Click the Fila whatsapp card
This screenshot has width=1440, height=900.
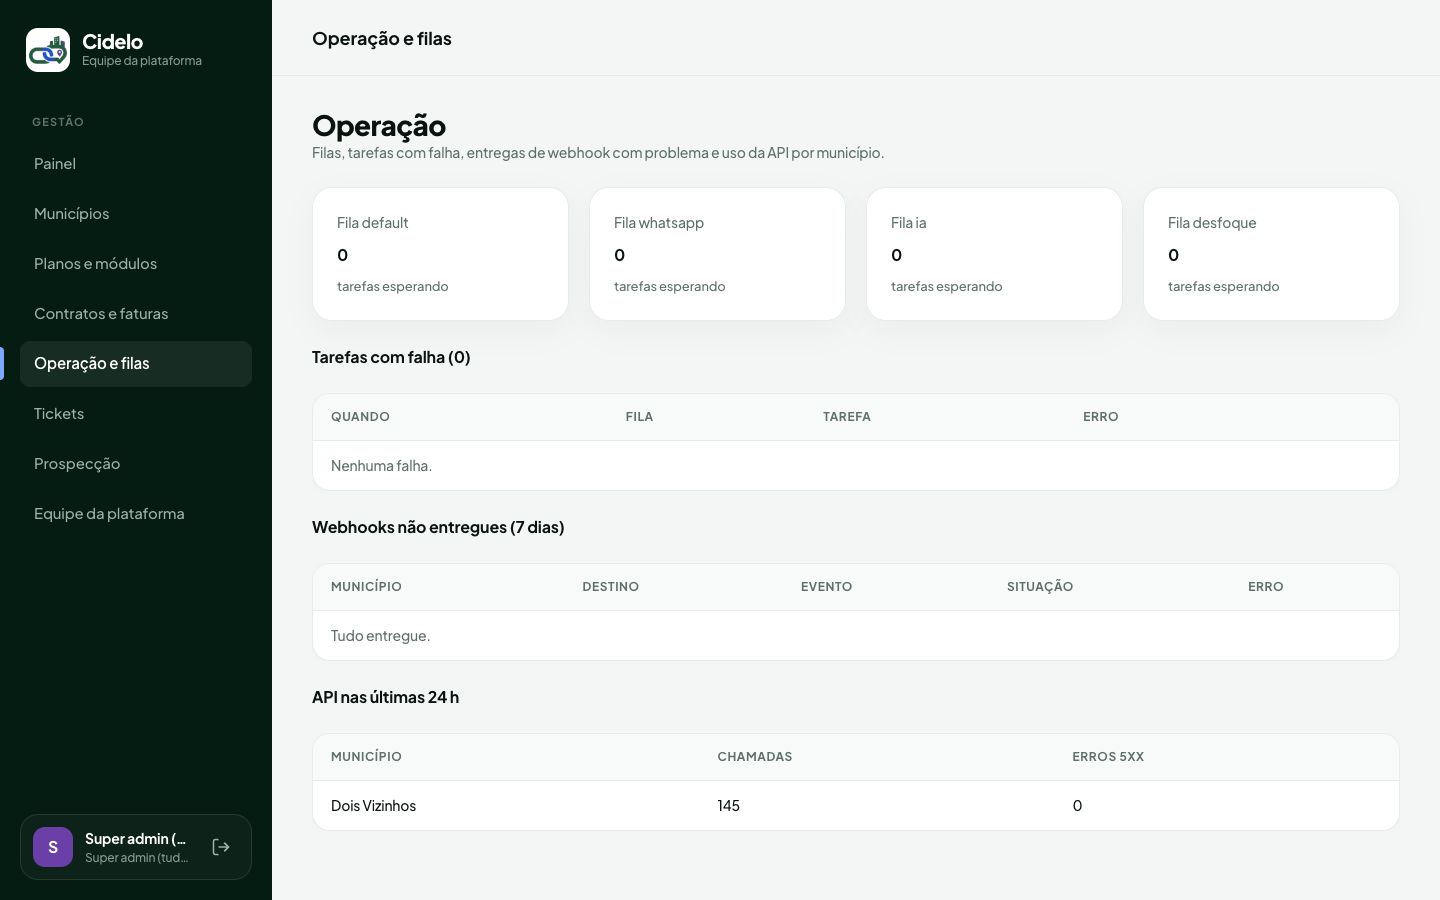717,254
